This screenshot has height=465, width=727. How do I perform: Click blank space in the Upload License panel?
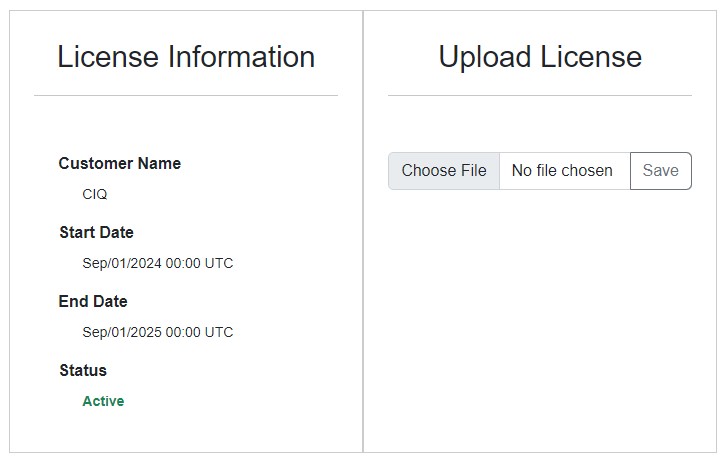(540, 320)
